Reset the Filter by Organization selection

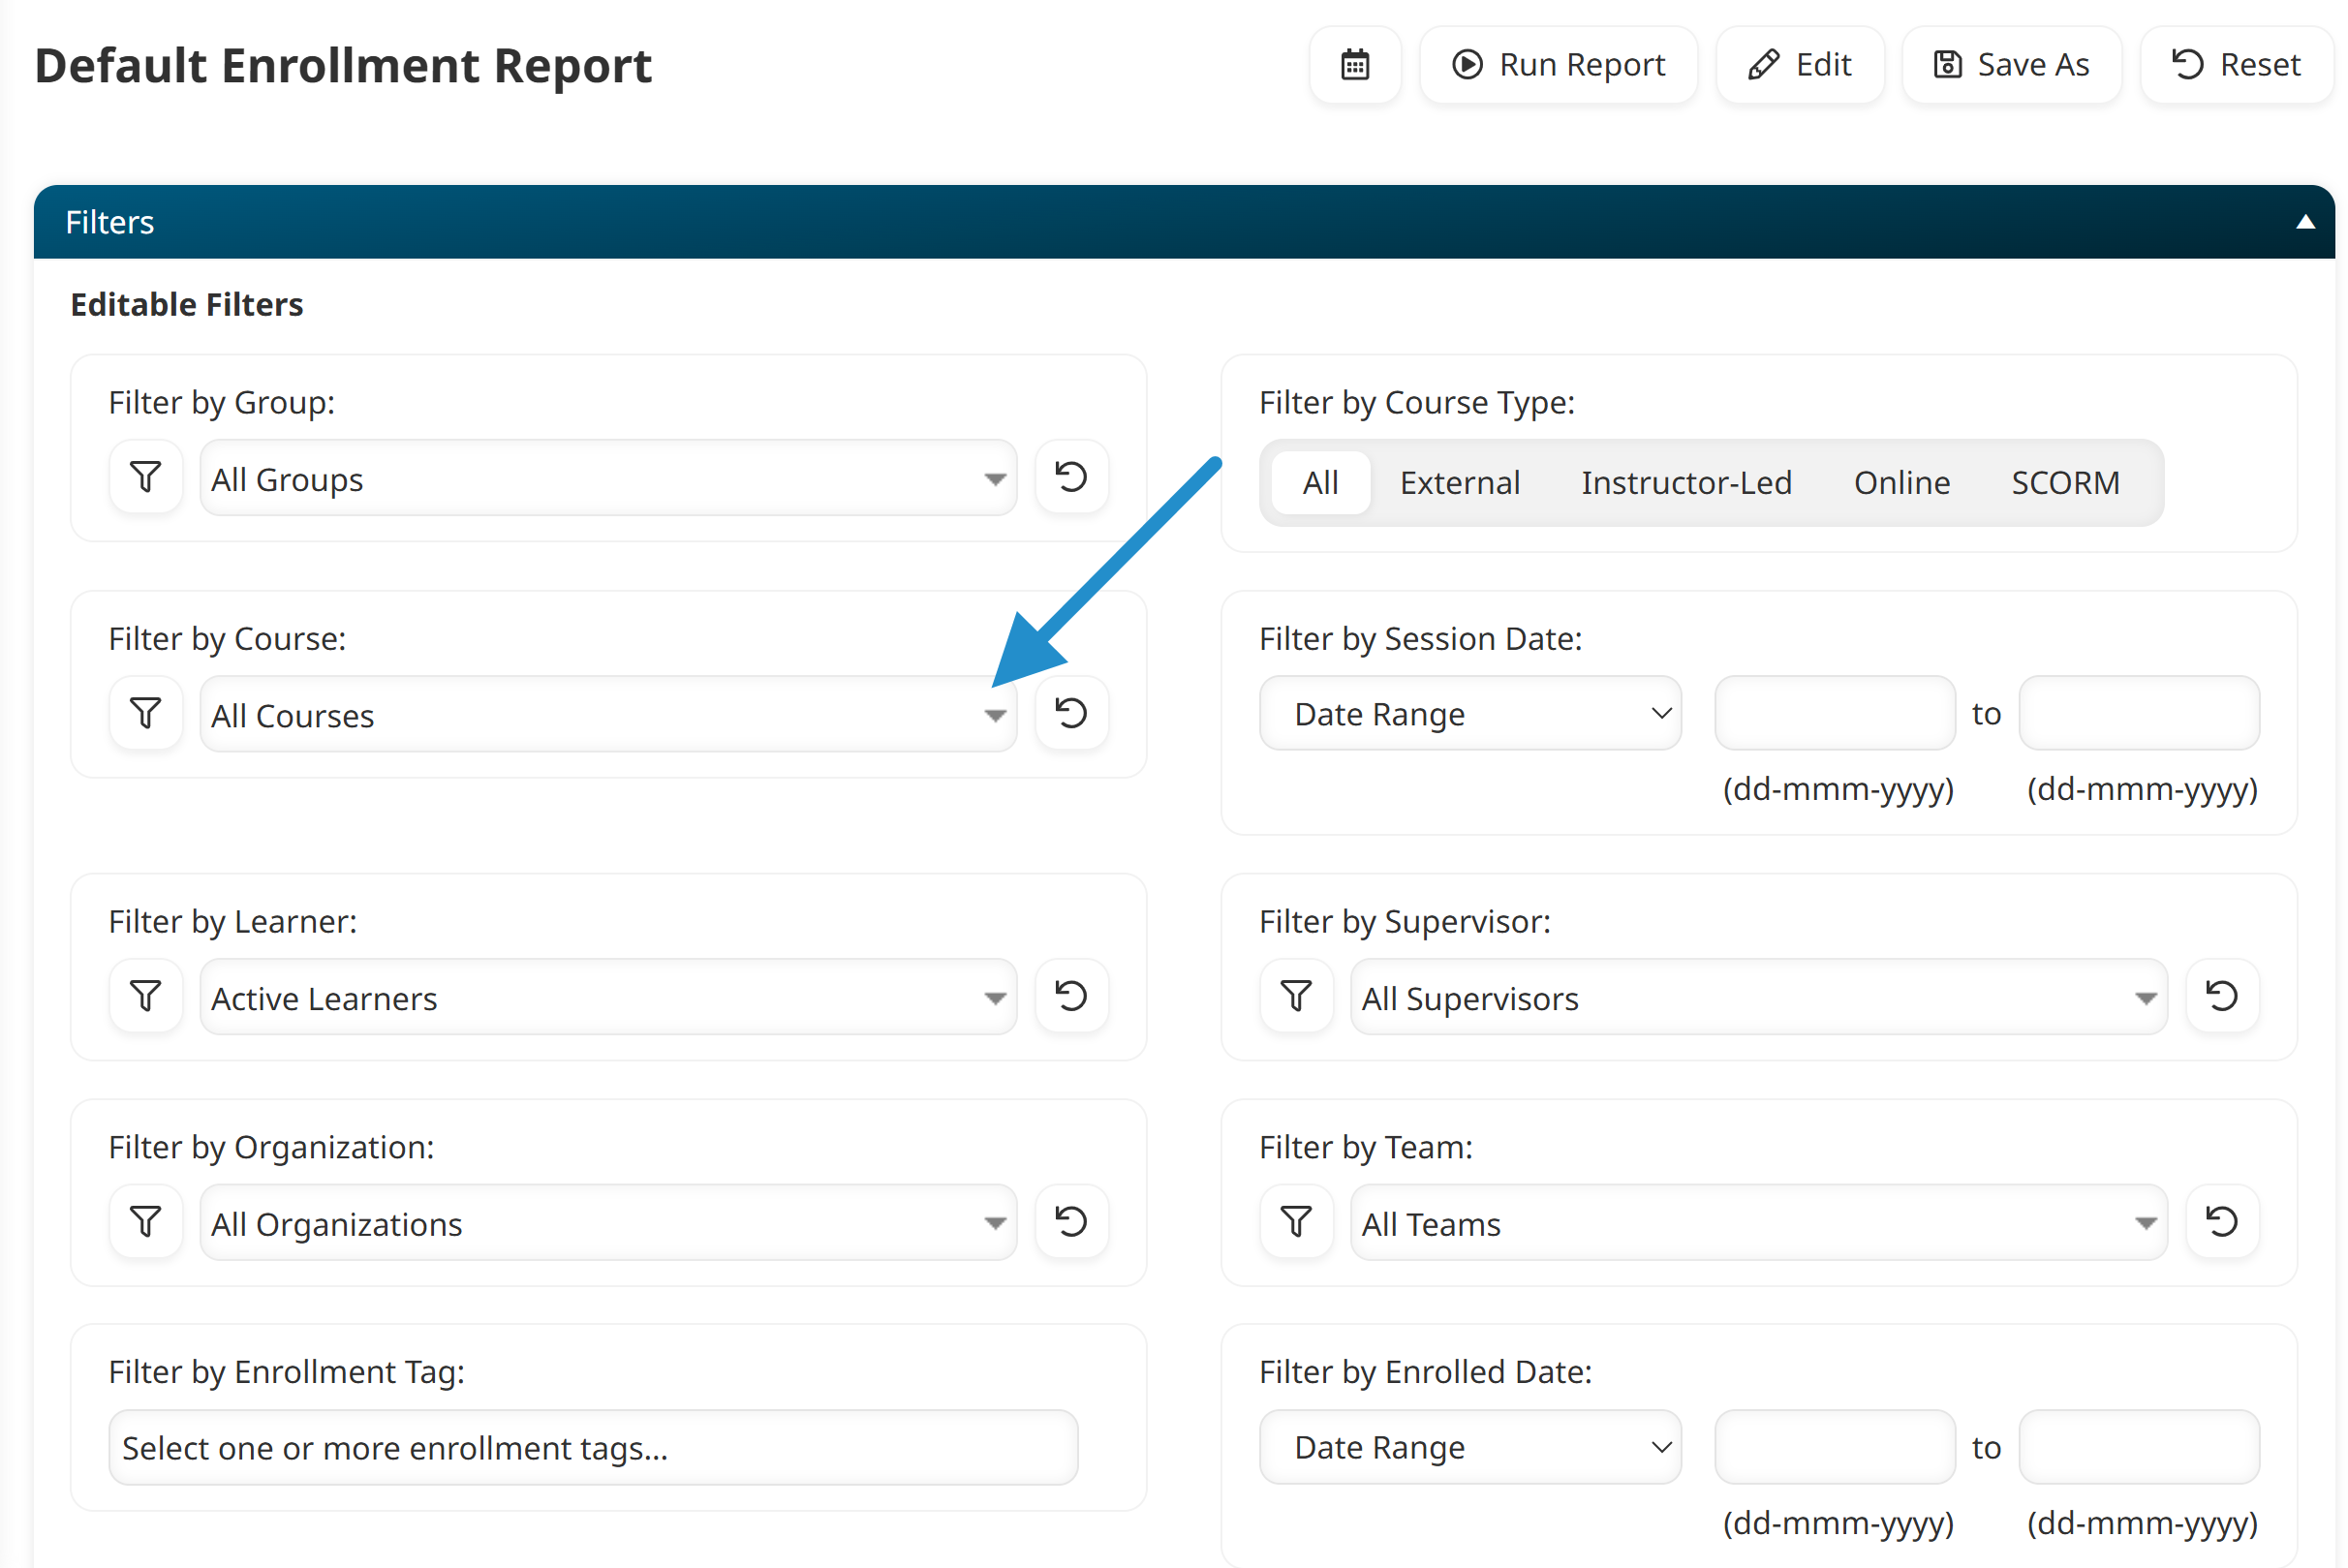[x=1071, y=1222]
